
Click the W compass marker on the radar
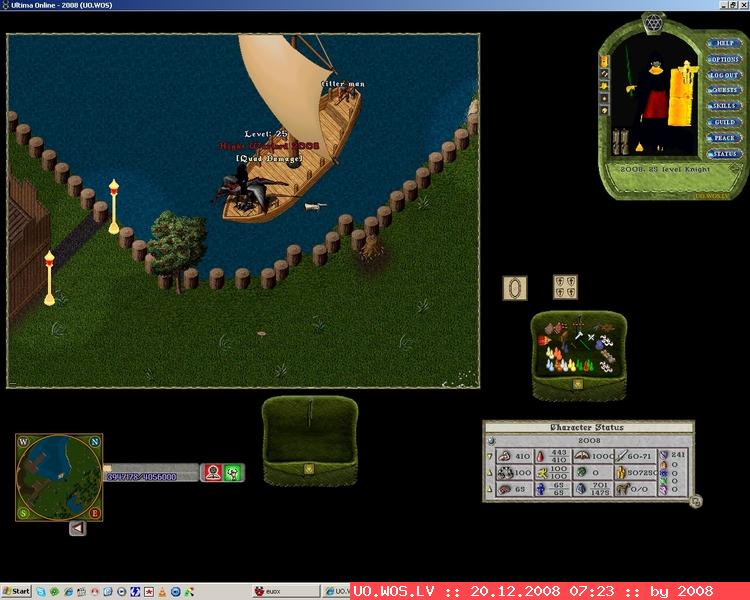[23, 442]
